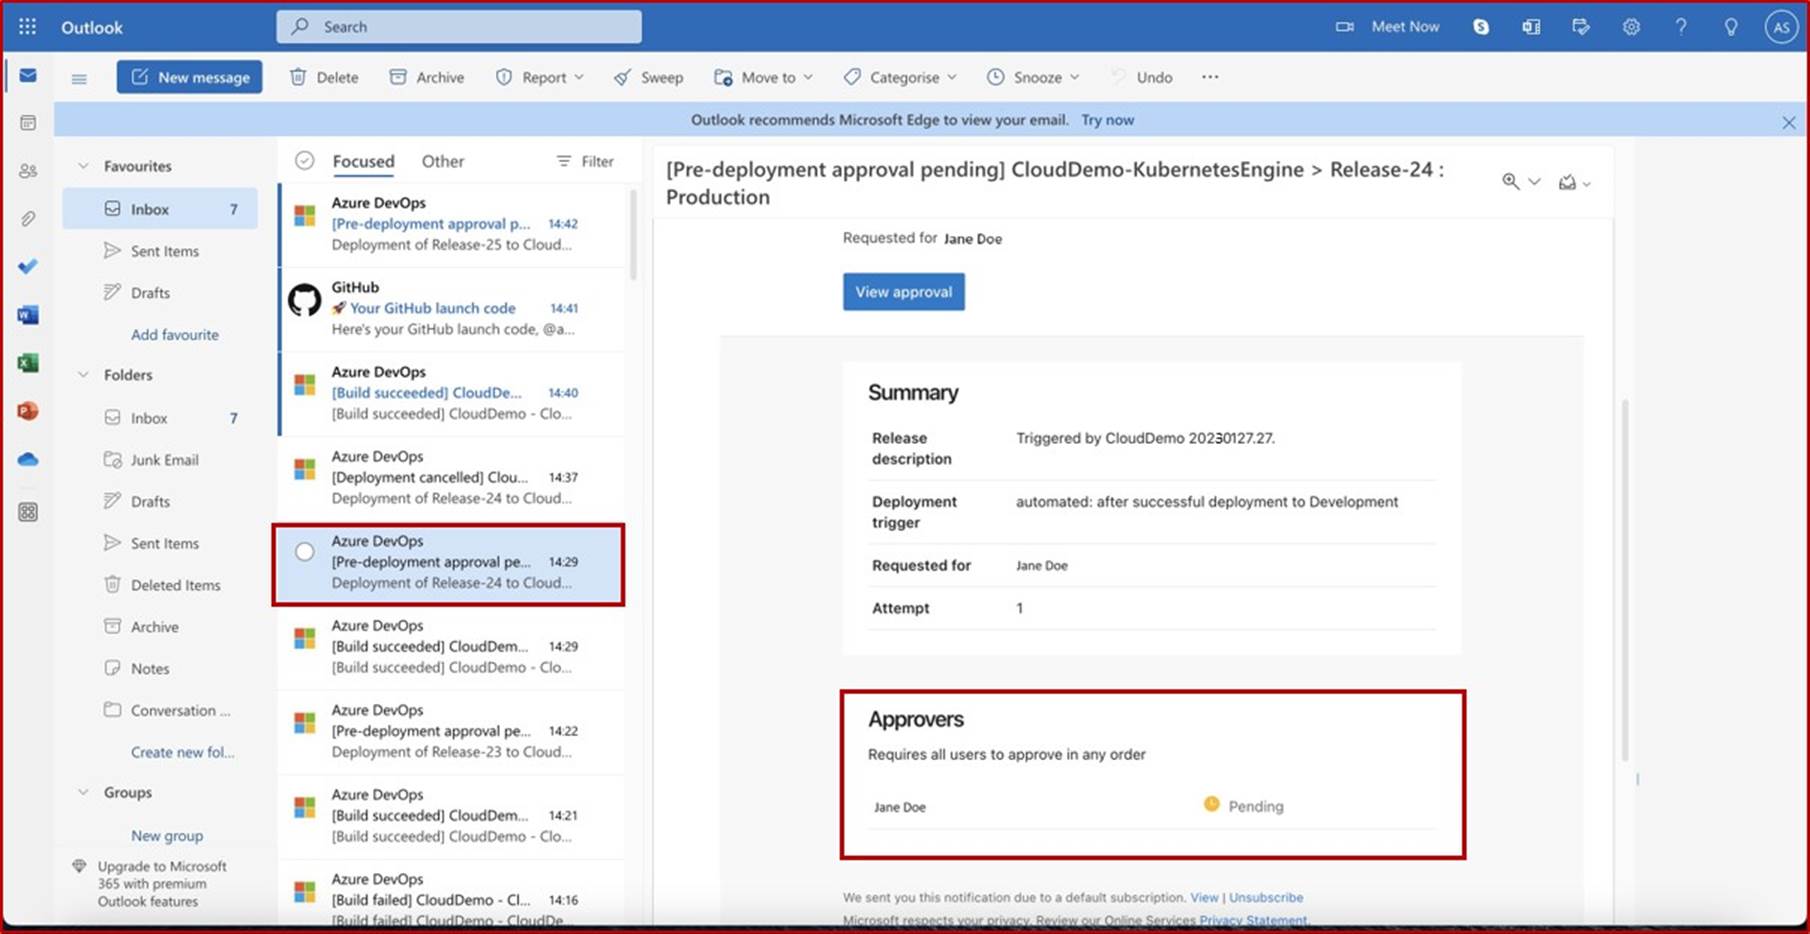The width and height of the screenshot is (1810, 934).
Task: Open the app launcher grid
Action: 27,26
